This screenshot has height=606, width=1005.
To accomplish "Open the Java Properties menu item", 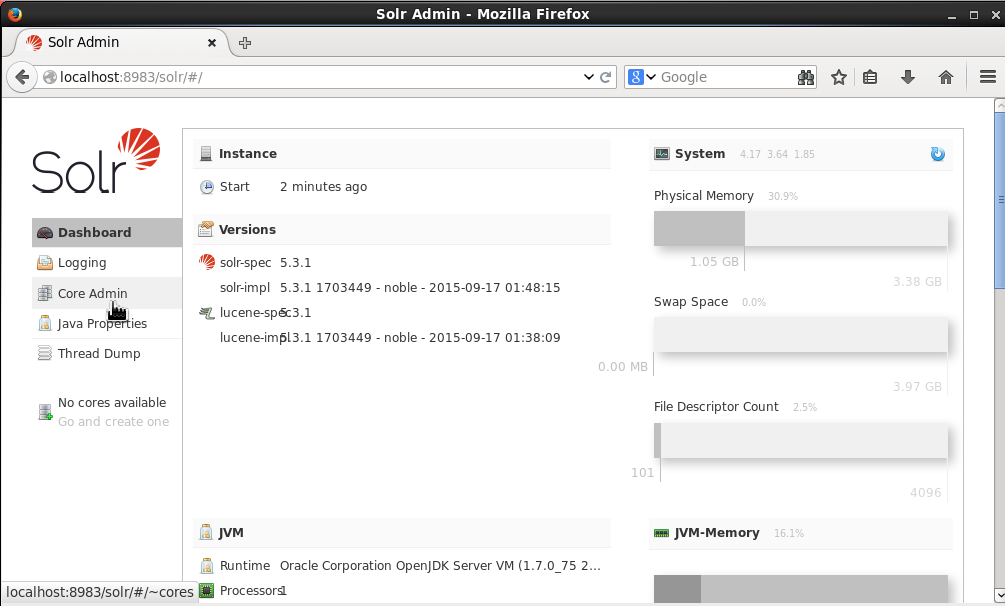I will (107, 323).
